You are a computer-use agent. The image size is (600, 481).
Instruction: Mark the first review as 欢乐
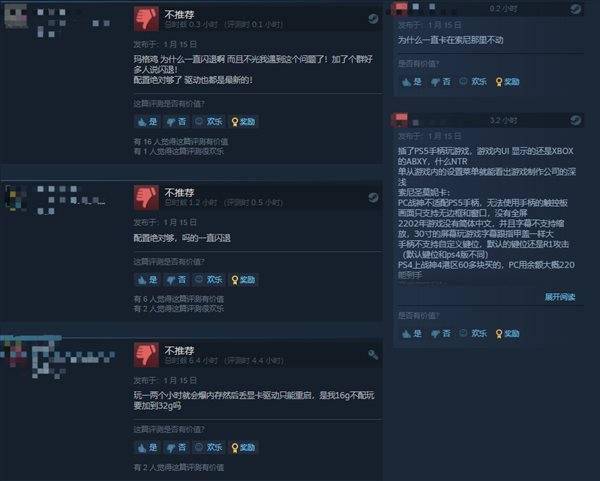coord(209,122)
